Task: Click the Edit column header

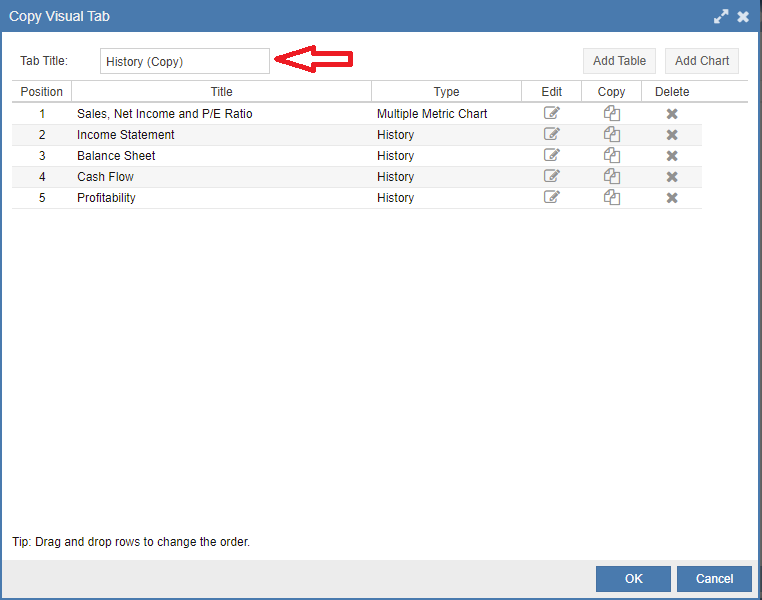Action: [552, 91]
